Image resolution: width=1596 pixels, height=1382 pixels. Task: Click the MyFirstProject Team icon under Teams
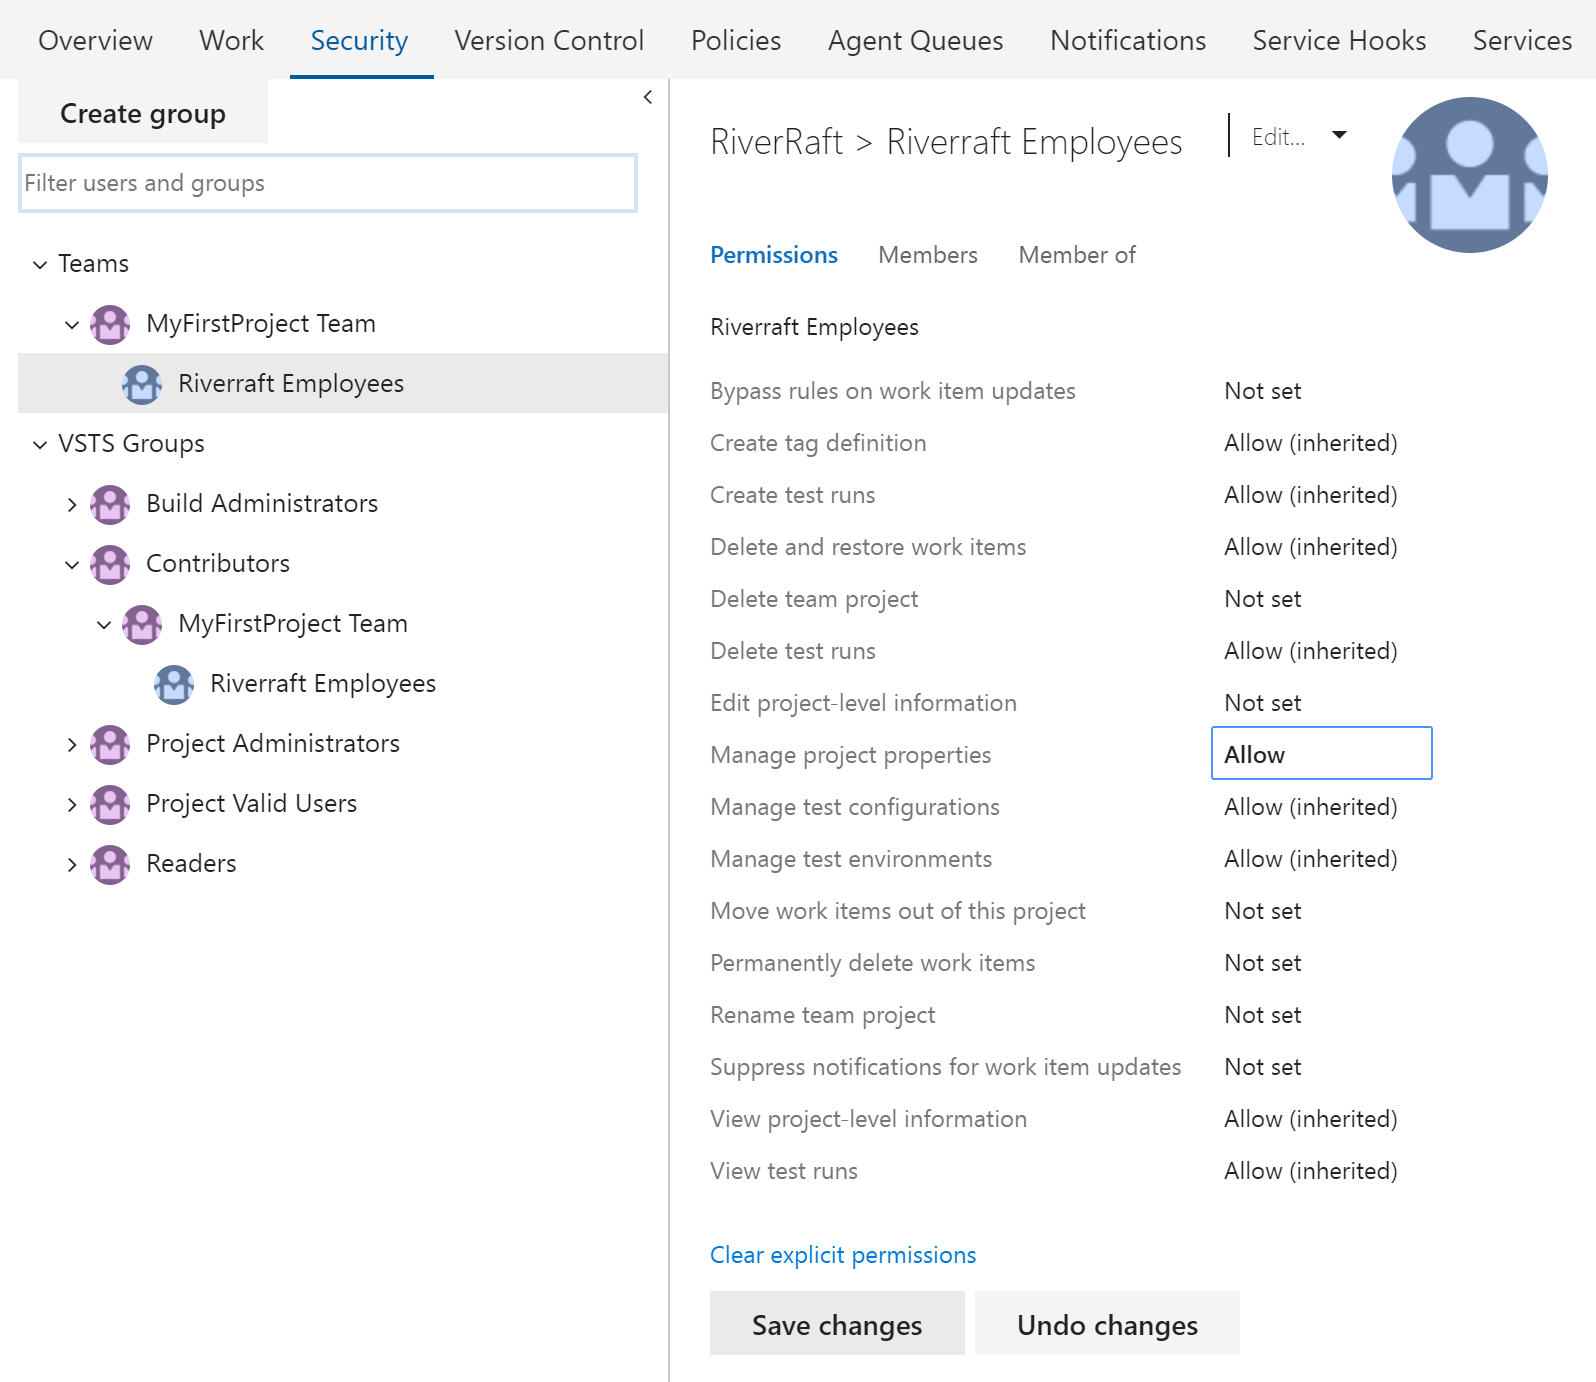coord(110,324)
